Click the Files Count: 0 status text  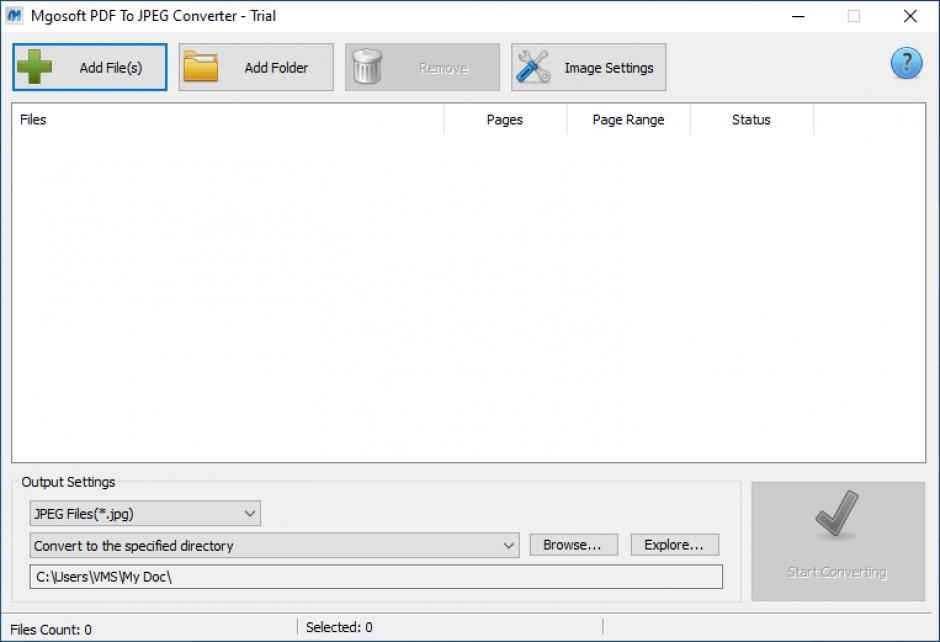point(51,629)
